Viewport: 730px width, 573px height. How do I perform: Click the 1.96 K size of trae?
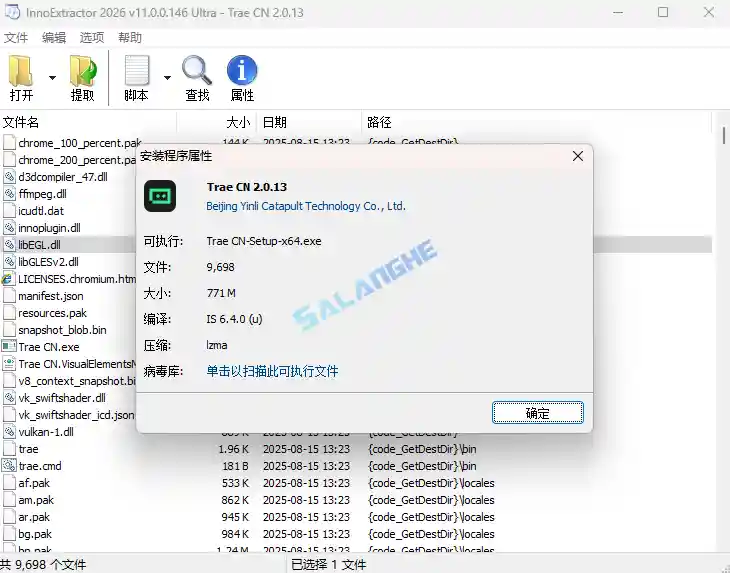(234, 449)
